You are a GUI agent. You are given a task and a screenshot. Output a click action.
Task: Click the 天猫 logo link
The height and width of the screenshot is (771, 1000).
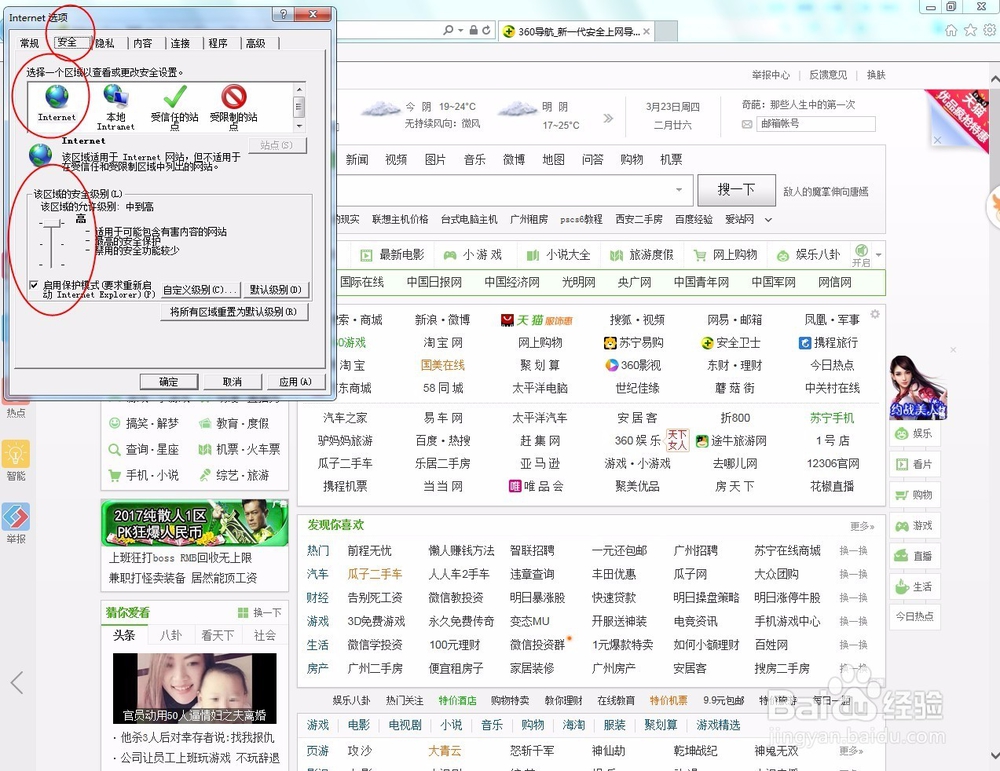(537, 320)
